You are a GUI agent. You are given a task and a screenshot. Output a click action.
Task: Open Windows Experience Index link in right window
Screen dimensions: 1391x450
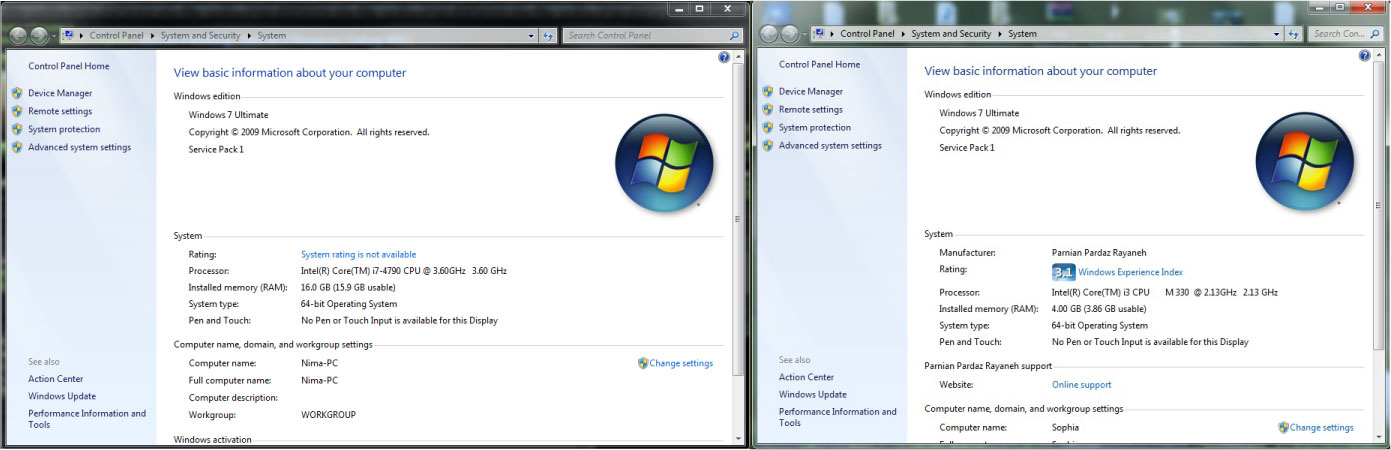click(1130, 272)
